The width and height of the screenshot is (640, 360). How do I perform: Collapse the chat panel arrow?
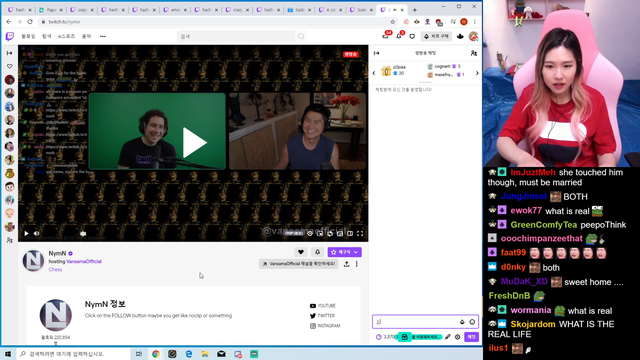pyautogui.click(x=376, y=53)
